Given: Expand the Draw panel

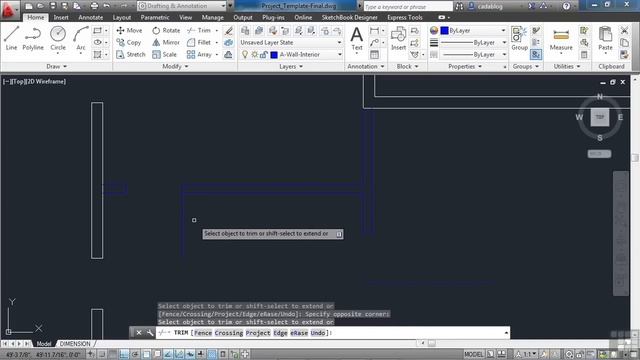Looking at the screenshot, I should (56, 66).
